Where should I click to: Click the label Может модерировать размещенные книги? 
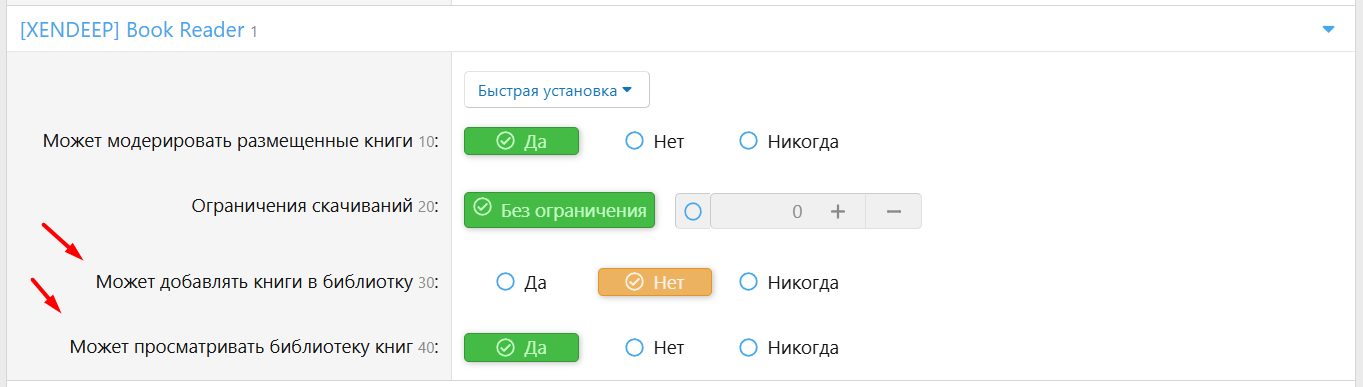point(228,141)
